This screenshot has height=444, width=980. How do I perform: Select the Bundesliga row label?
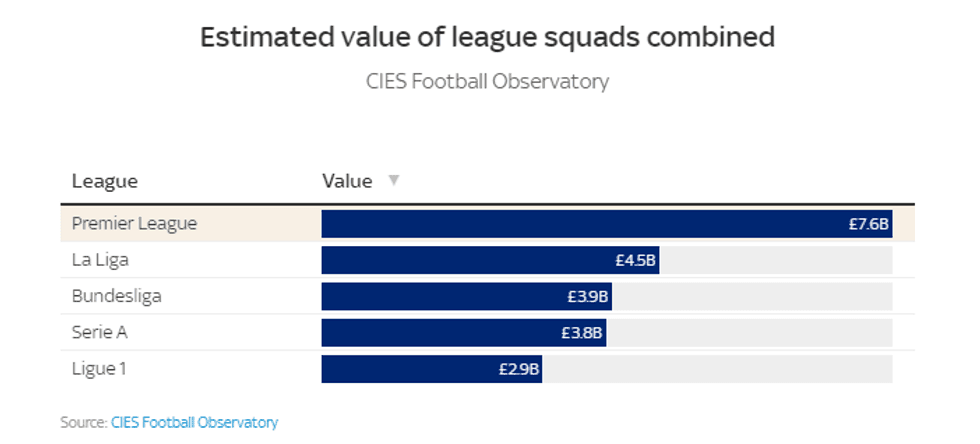(116, 296)
